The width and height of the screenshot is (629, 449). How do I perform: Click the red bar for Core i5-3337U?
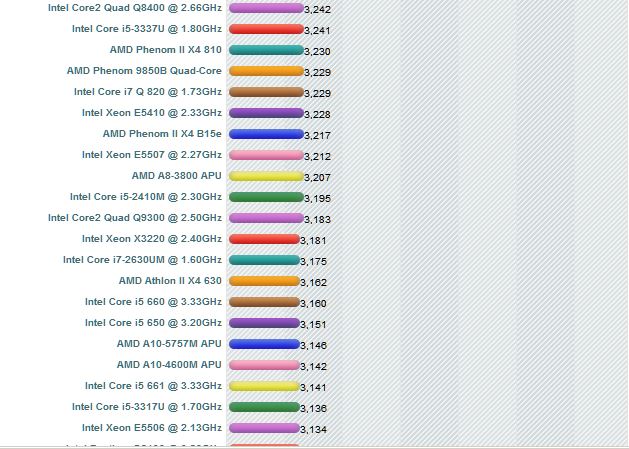click(266, 29)
